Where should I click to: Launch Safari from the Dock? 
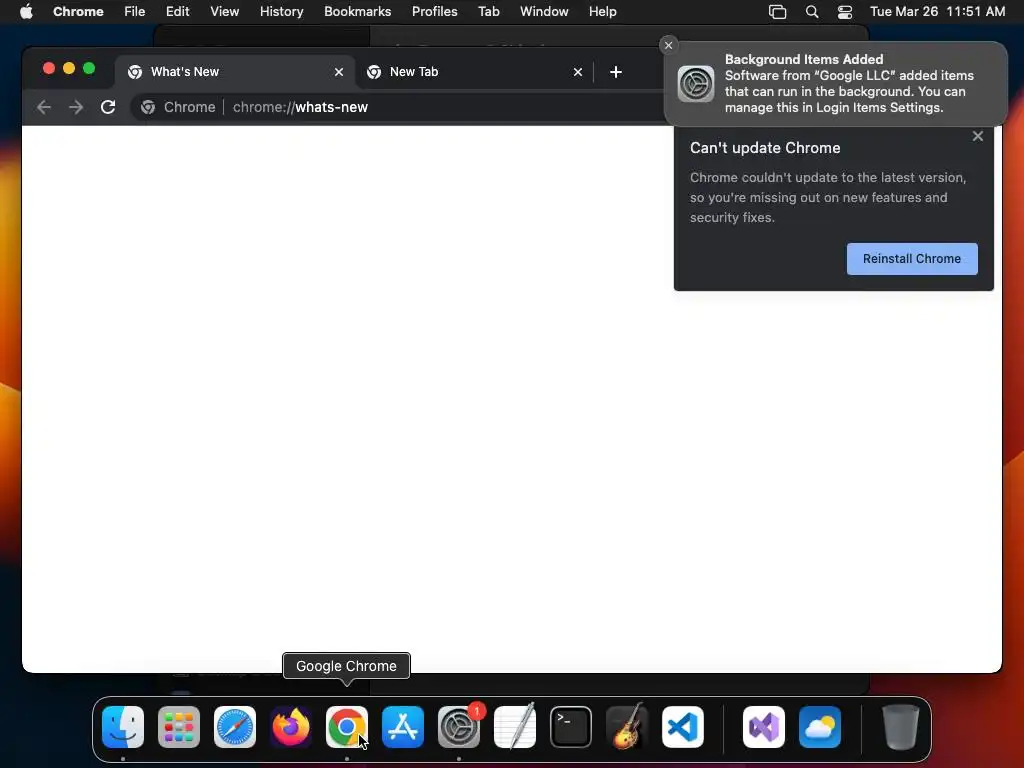pyautogui.click(x=235, y=727)
